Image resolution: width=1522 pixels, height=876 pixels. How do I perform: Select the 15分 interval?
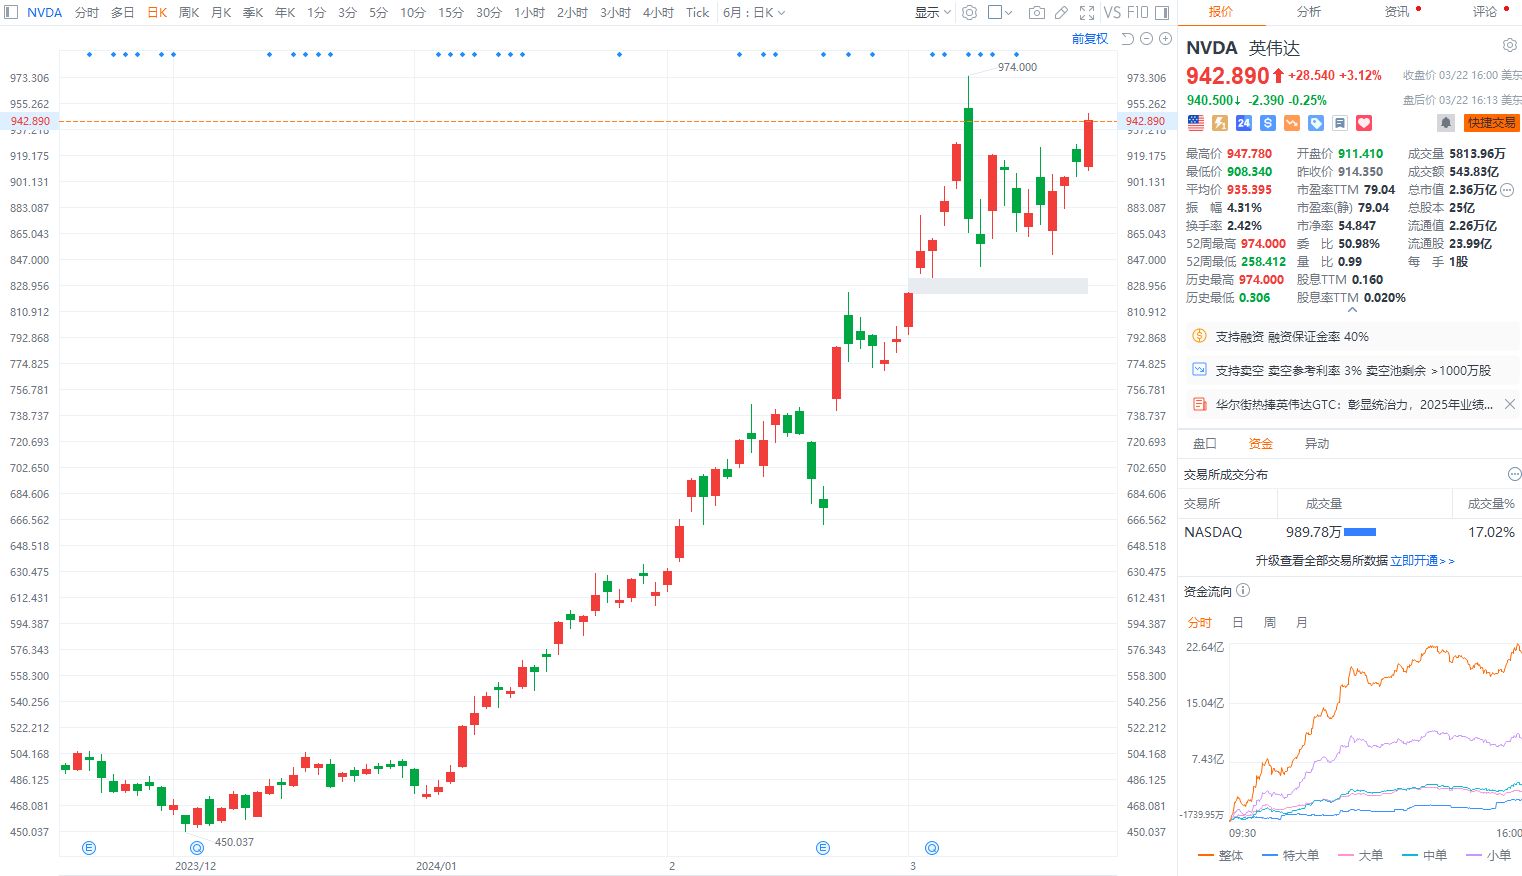pos(451,12)
